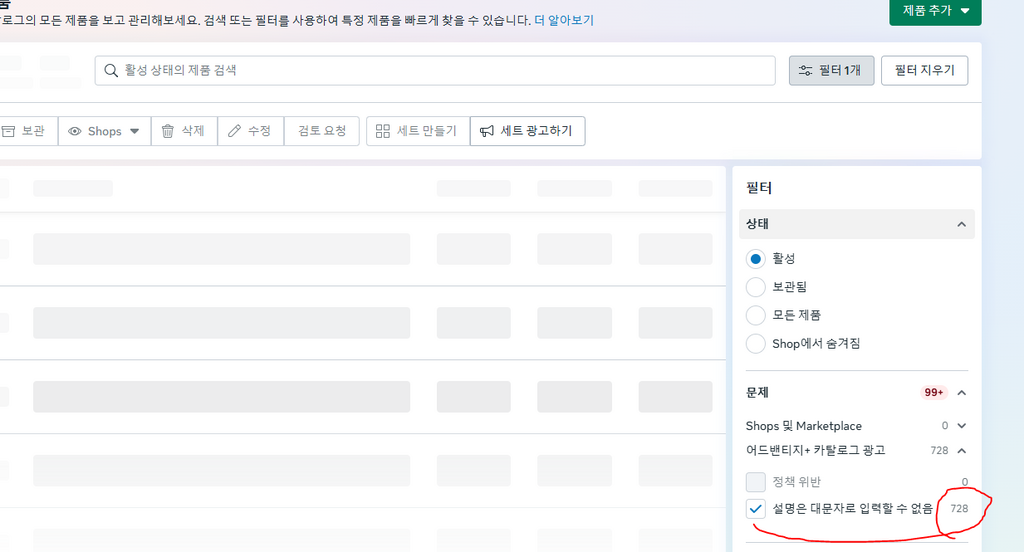Click the 세트 만들기 button
1024x552 pixels.
(418, 131)
